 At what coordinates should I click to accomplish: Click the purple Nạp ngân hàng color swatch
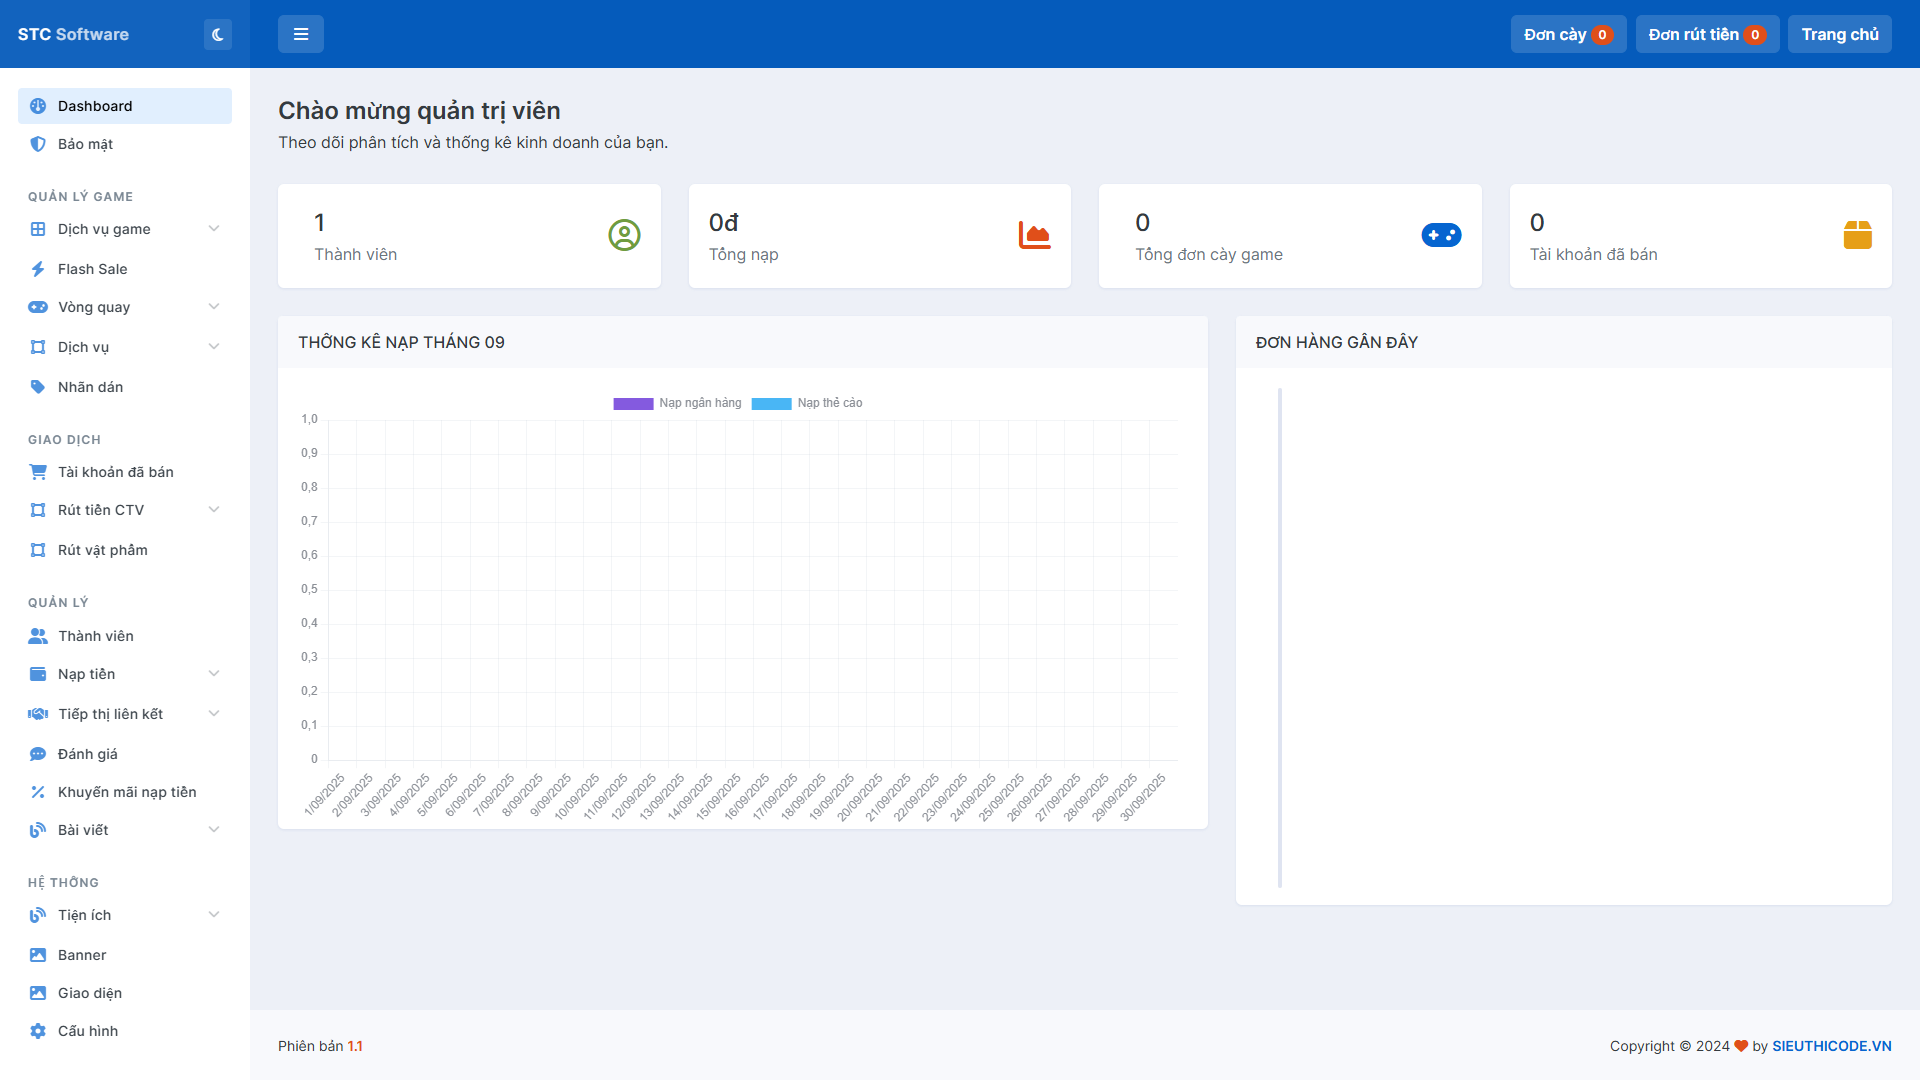click(633, 404)
